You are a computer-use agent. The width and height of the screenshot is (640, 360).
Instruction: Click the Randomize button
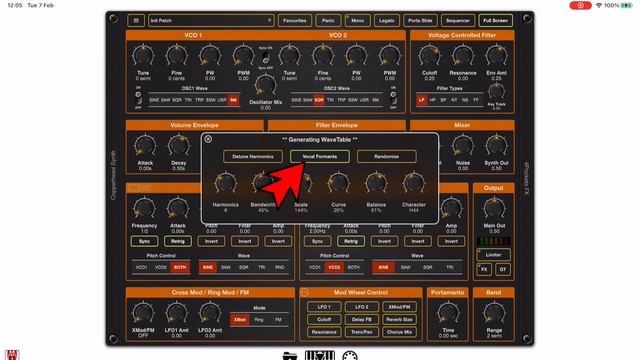coord(387,156)
